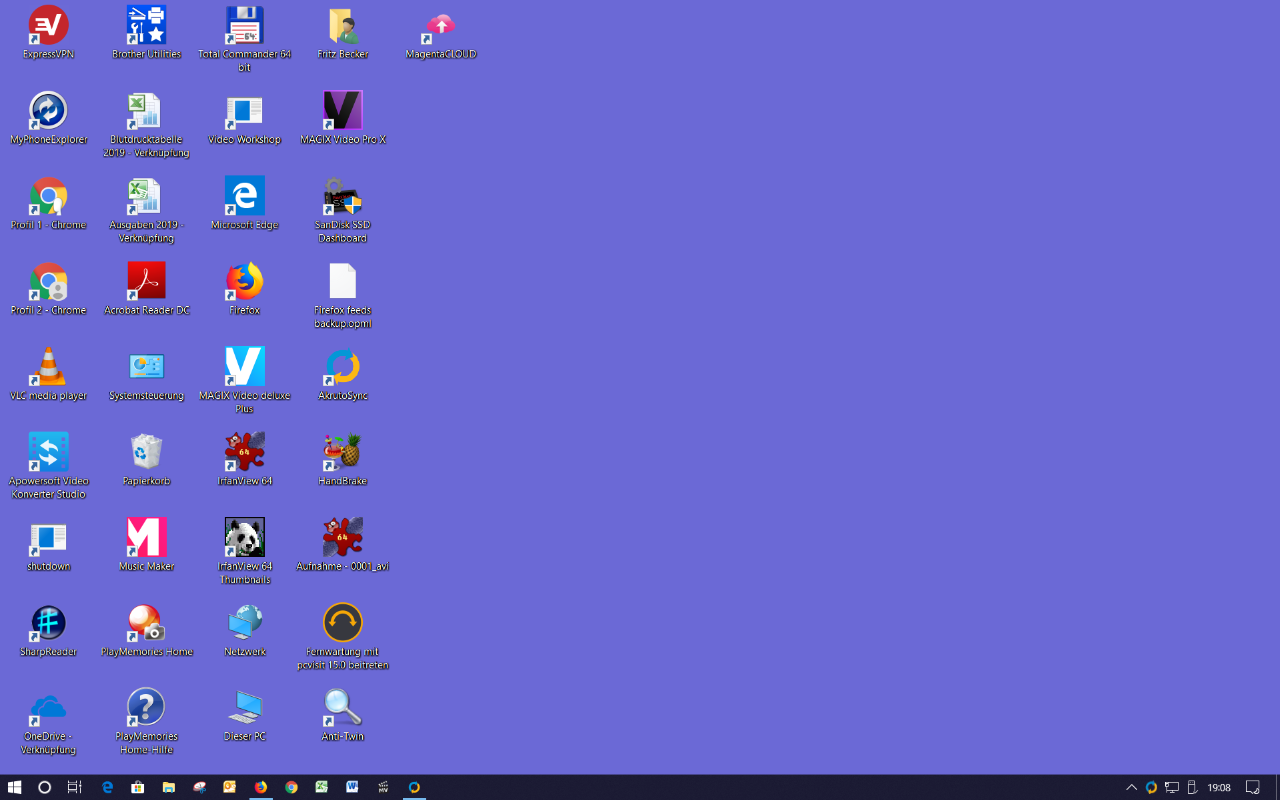The height and width of the screenshot is (800, 1280).
Task: Open File Explorer from taskbar
Action: click(169, 787)
